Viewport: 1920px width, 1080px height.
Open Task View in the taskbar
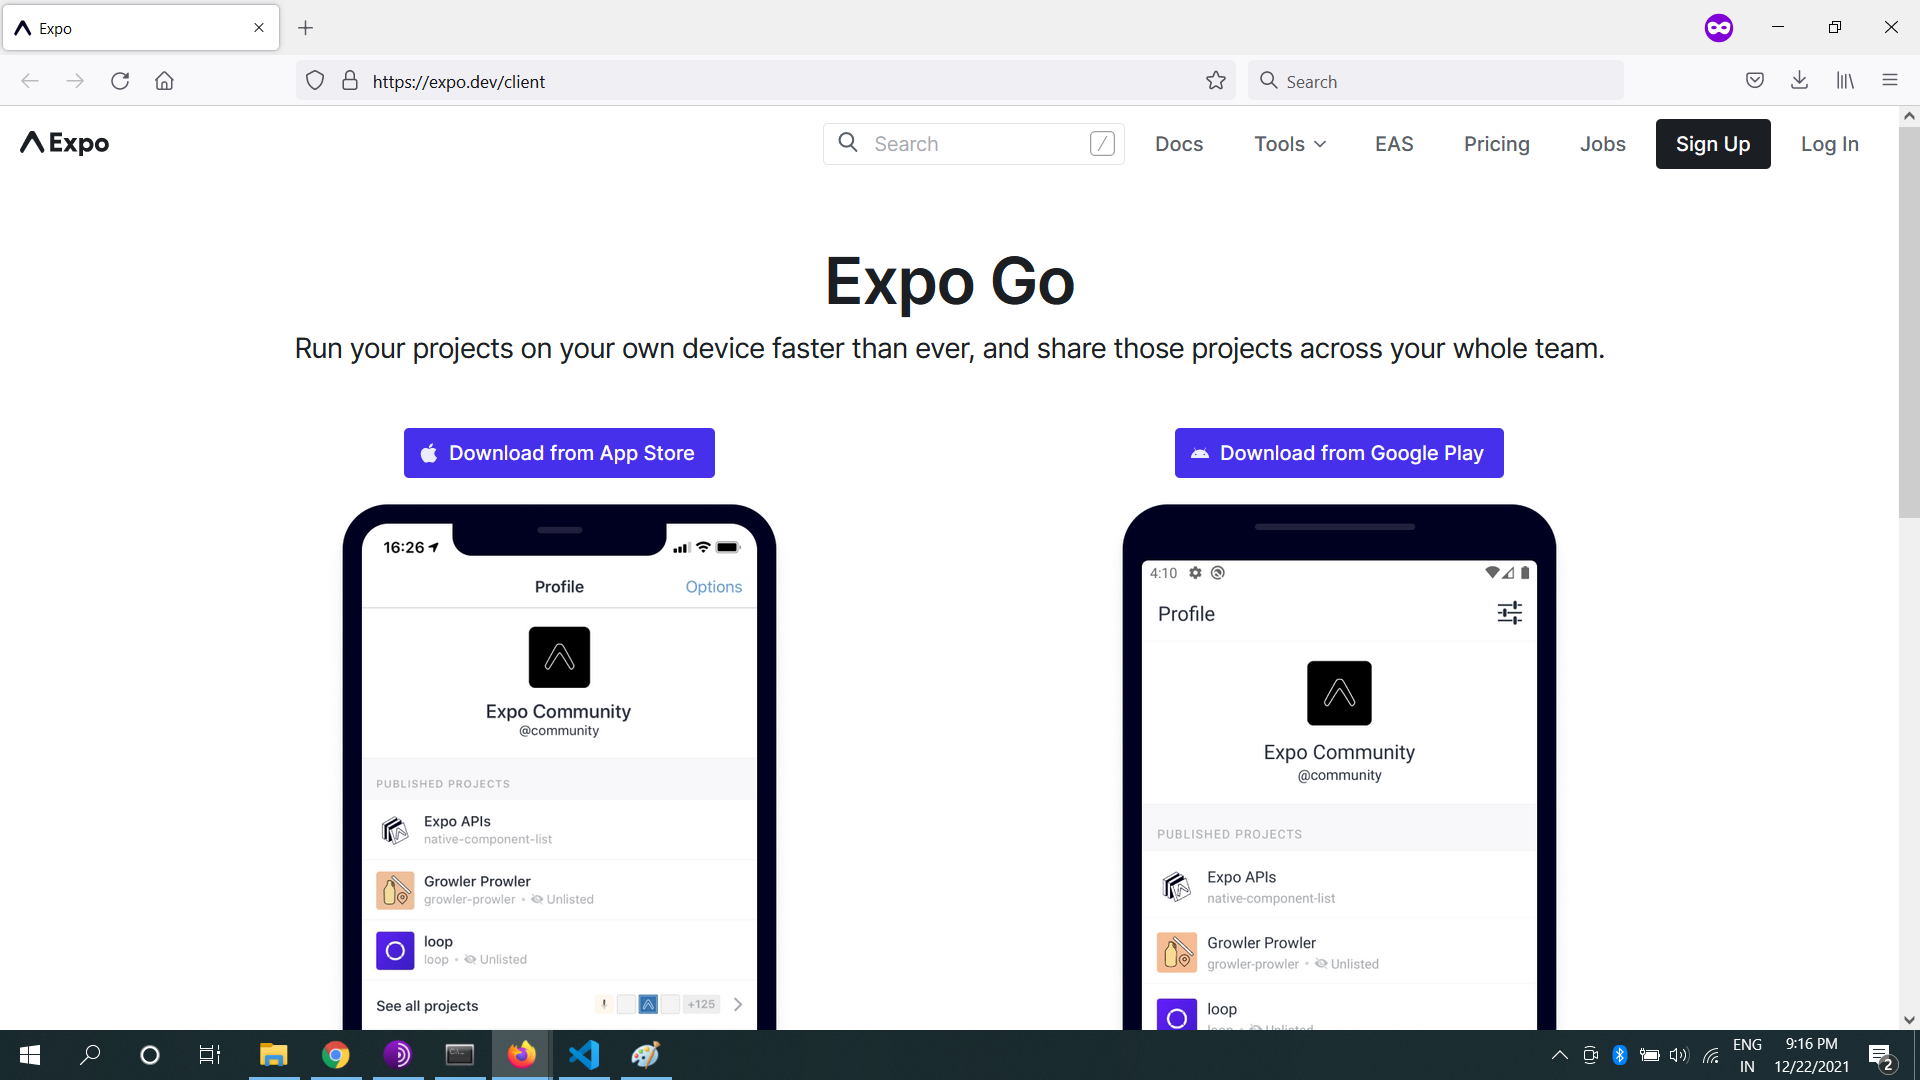(209, 1055)
